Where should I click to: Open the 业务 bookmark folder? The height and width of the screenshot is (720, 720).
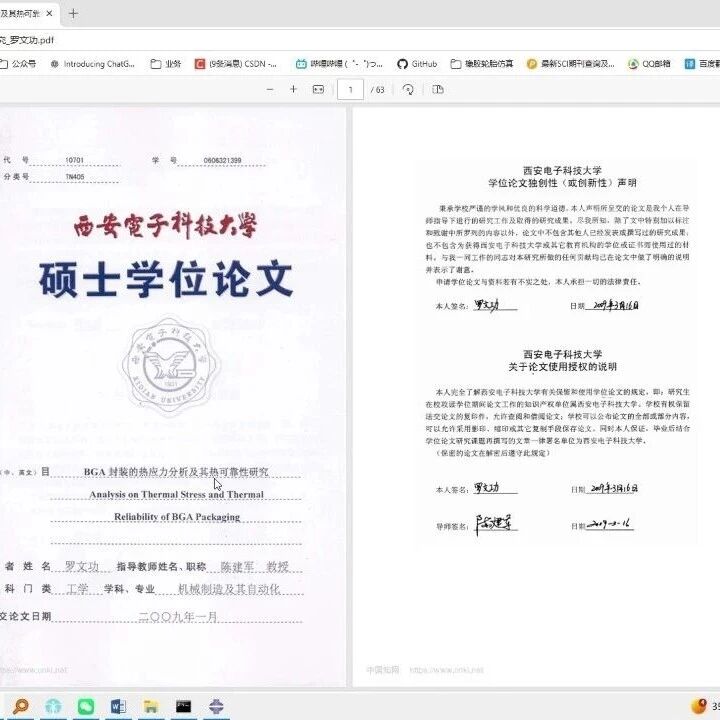[166, 64]
